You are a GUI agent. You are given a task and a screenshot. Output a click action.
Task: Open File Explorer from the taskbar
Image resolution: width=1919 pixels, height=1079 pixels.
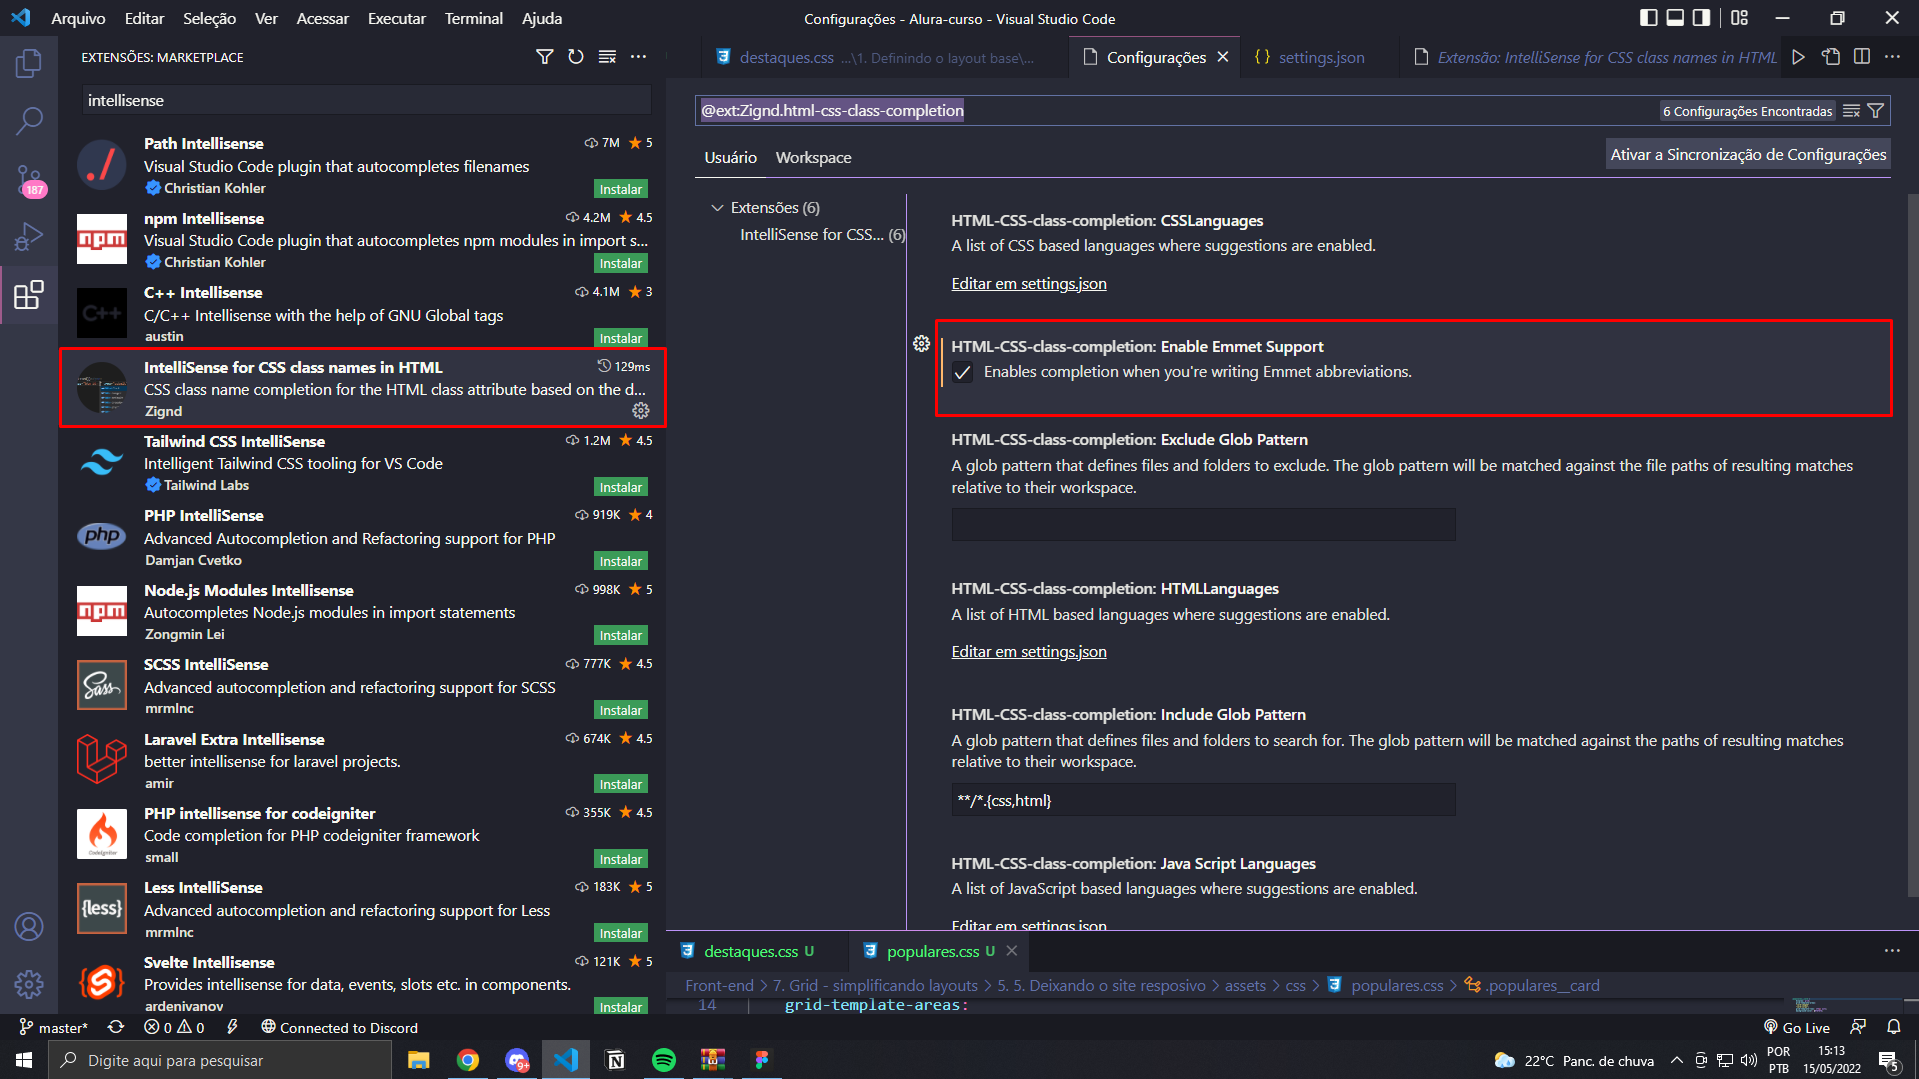[419, 1060]
